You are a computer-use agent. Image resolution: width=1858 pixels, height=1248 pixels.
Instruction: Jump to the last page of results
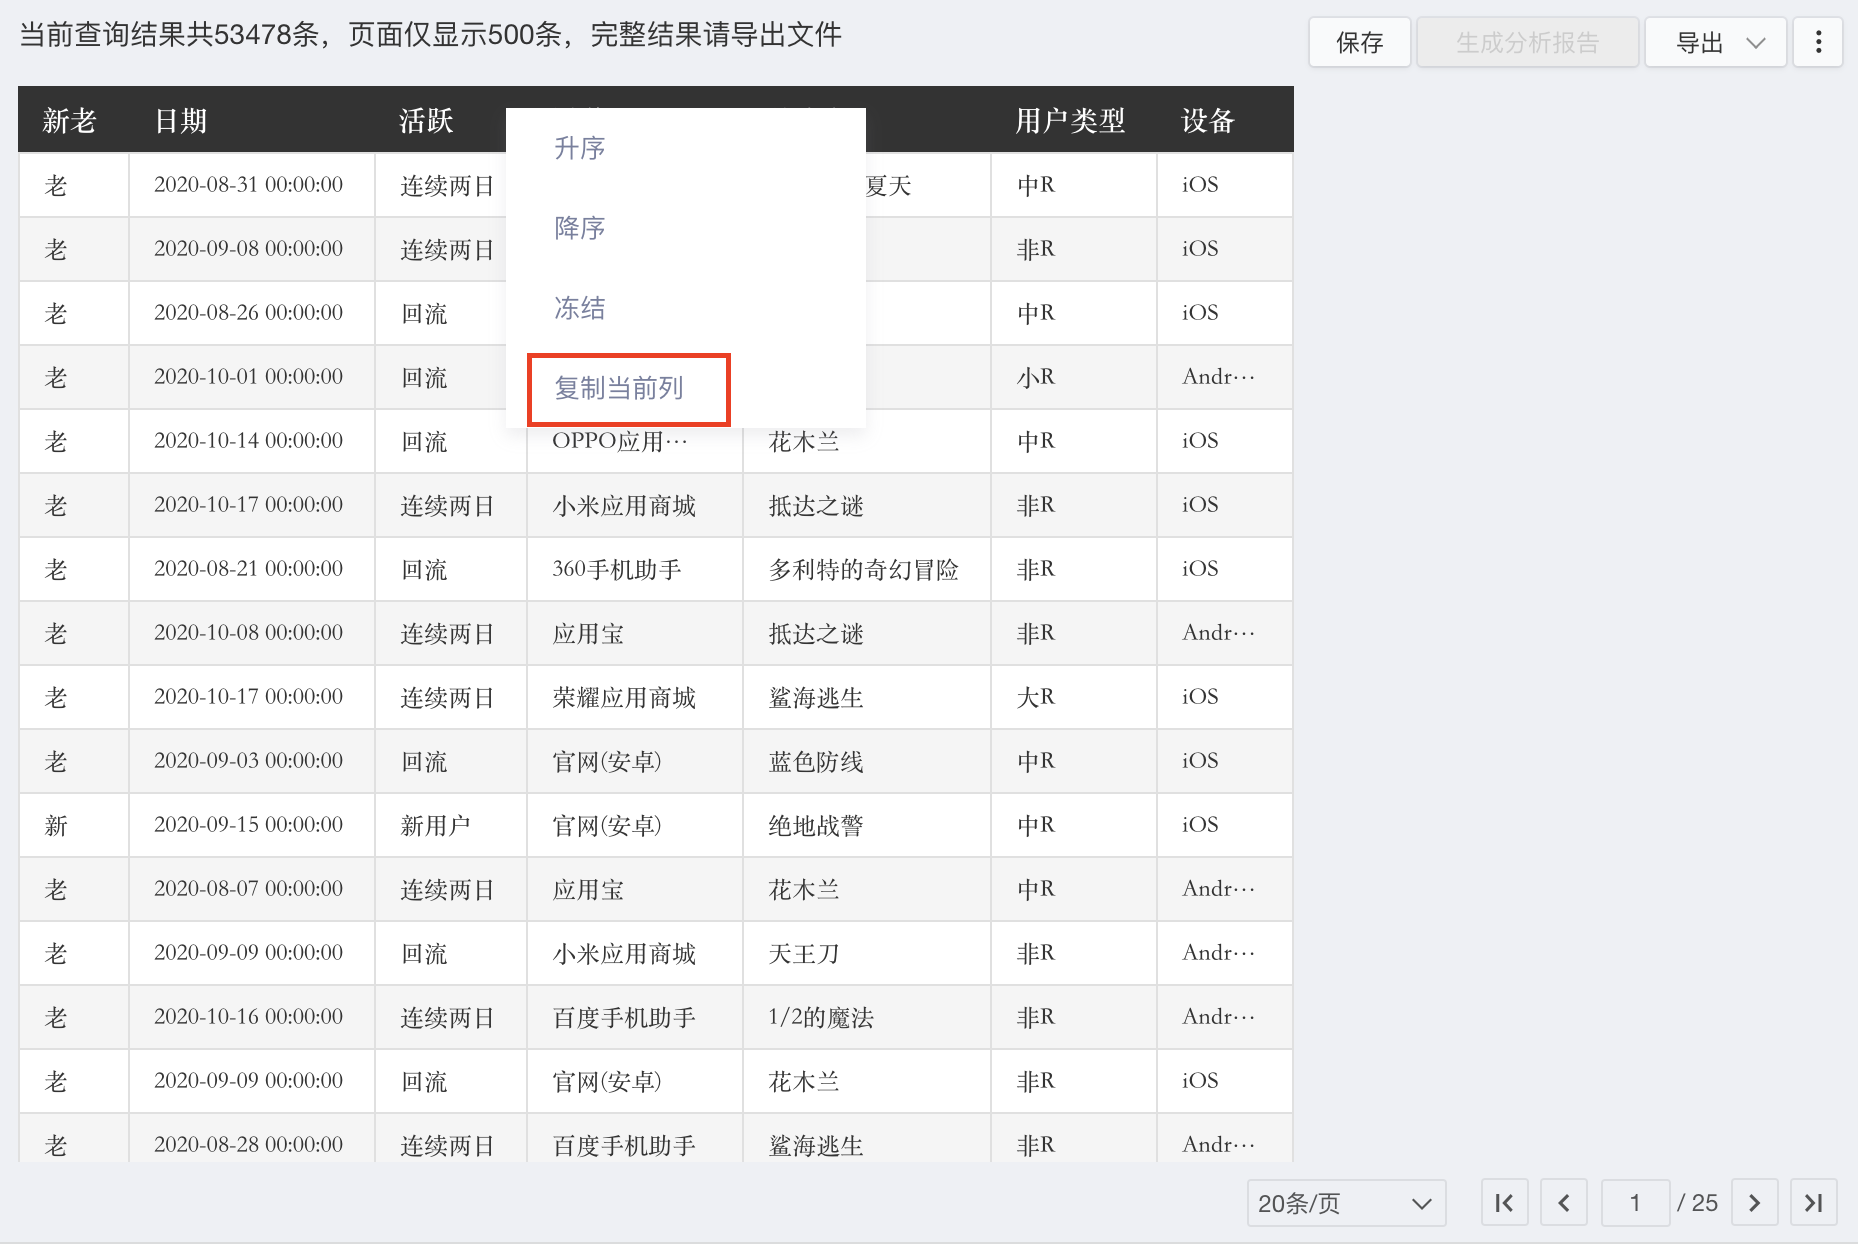(1815, 1203)
